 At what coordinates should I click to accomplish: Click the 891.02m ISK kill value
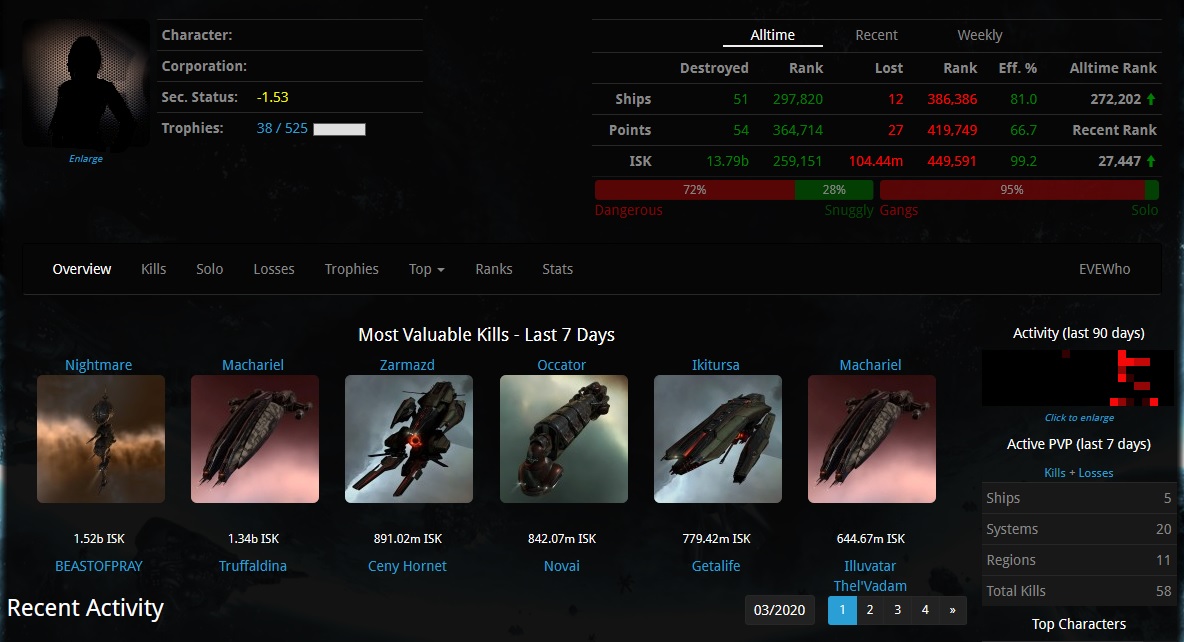coord(408,539)
